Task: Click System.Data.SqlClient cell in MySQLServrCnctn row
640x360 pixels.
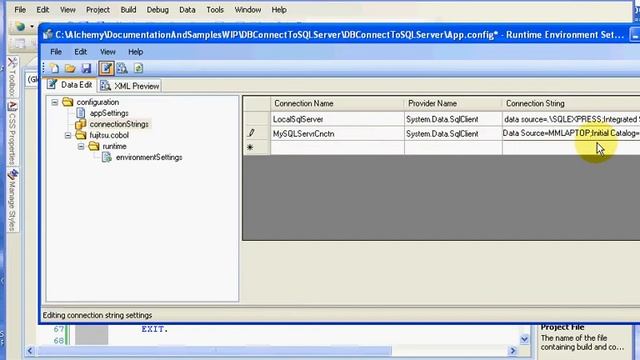Action: [453, 133]
